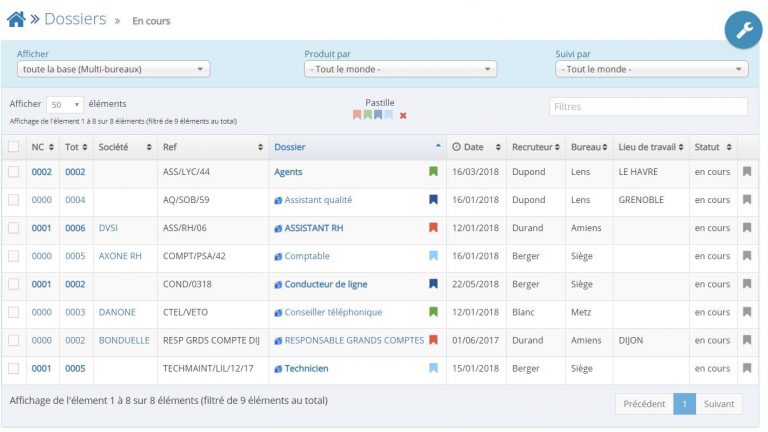Filter by the red pastille swatch
The height and width of the screenshot is (432, 768).
point(357,115)
